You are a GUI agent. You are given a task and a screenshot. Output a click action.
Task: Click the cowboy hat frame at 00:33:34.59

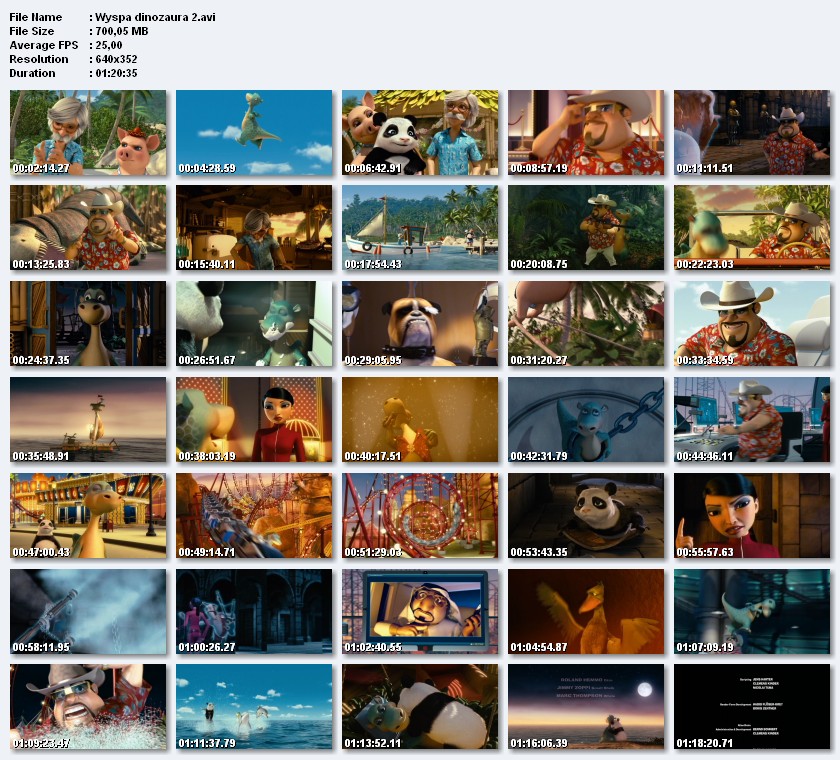pos(752,323)
